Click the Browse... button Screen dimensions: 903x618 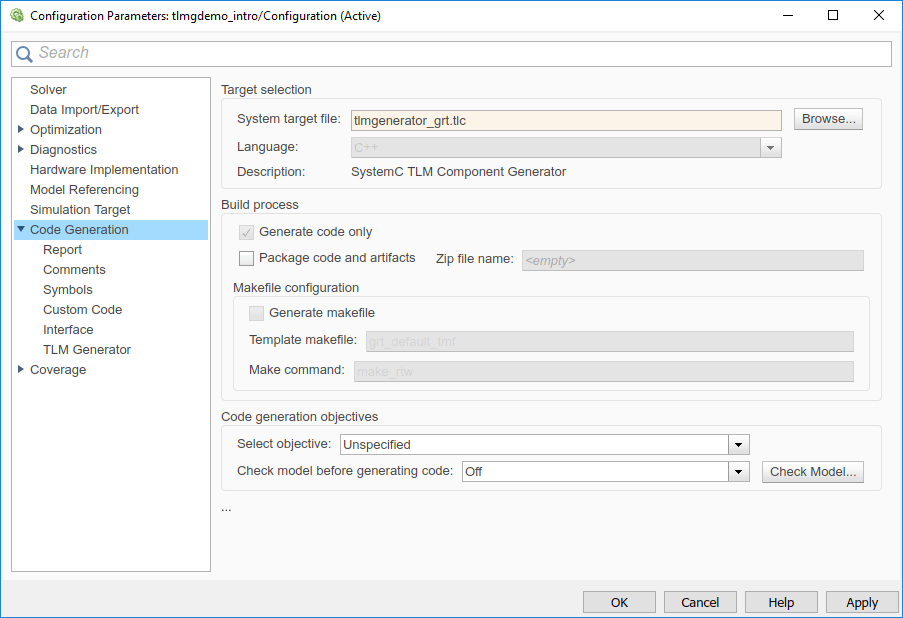click(x=828, y=119)
